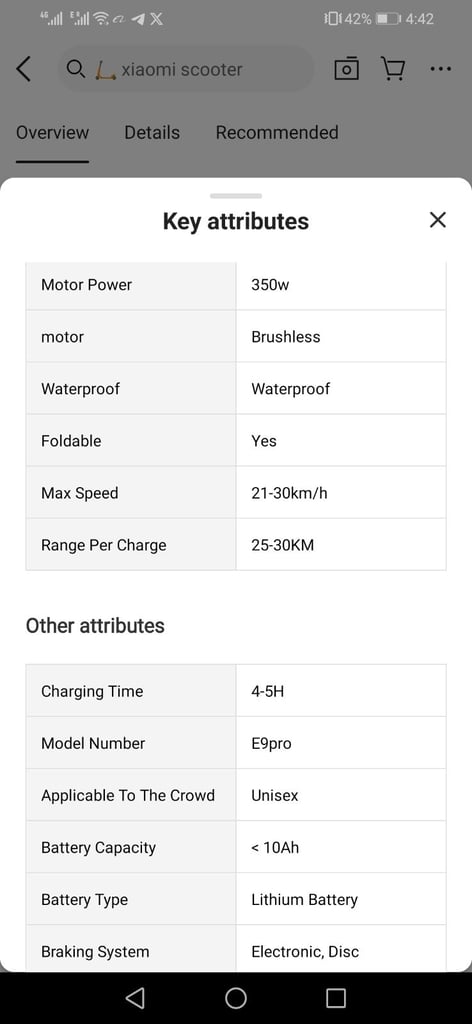Tap the Max Speed 21-30km/h value
The width and height of the screenshot is (472, 1024).
click(289, 493)
